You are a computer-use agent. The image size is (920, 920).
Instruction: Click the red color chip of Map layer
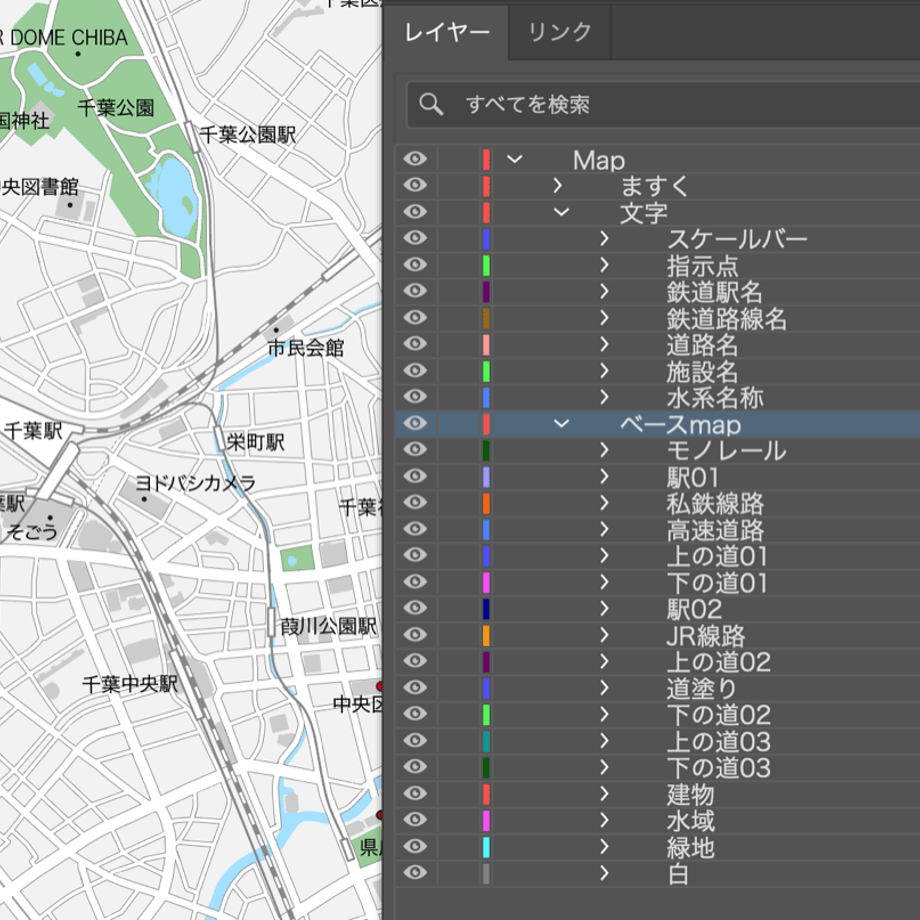pyautogui.click(x=486, y=160)
